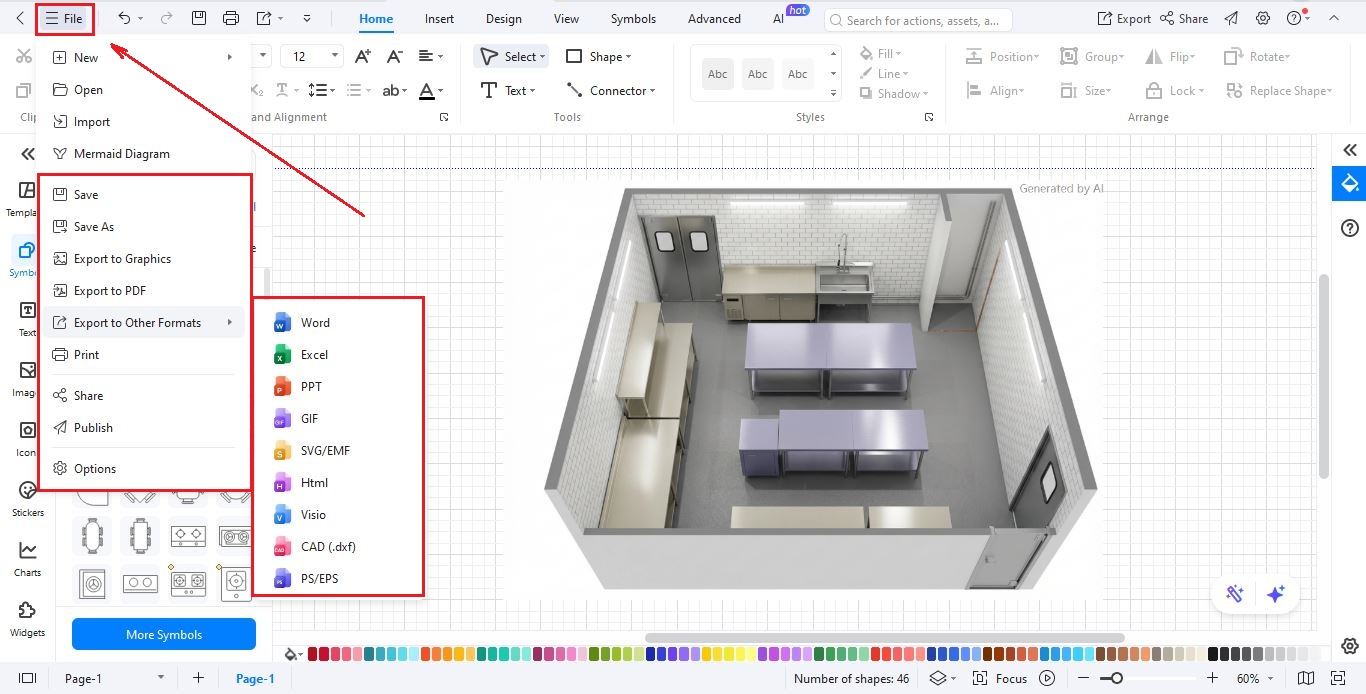Image resolution: width=1366 pixels, height=694 pixels.
Task: Click the Save disk icon in title bar
Action: click(199, 18)
